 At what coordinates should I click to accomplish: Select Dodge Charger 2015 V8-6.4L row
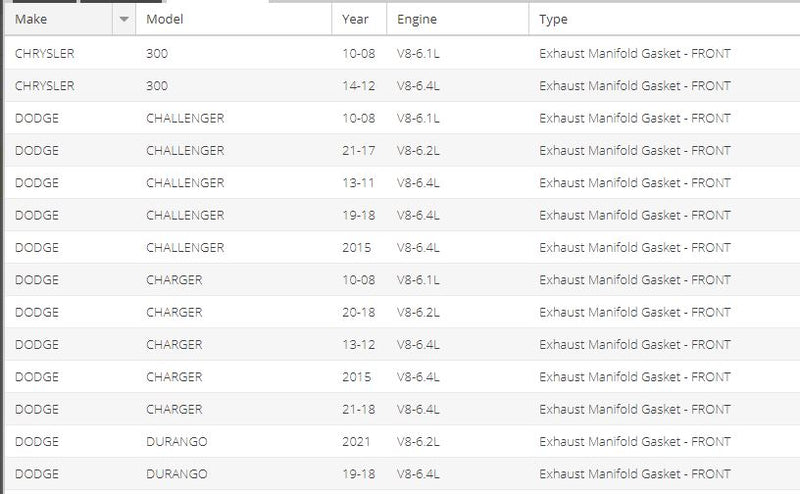pyautogui.click(x=403, y=377)
